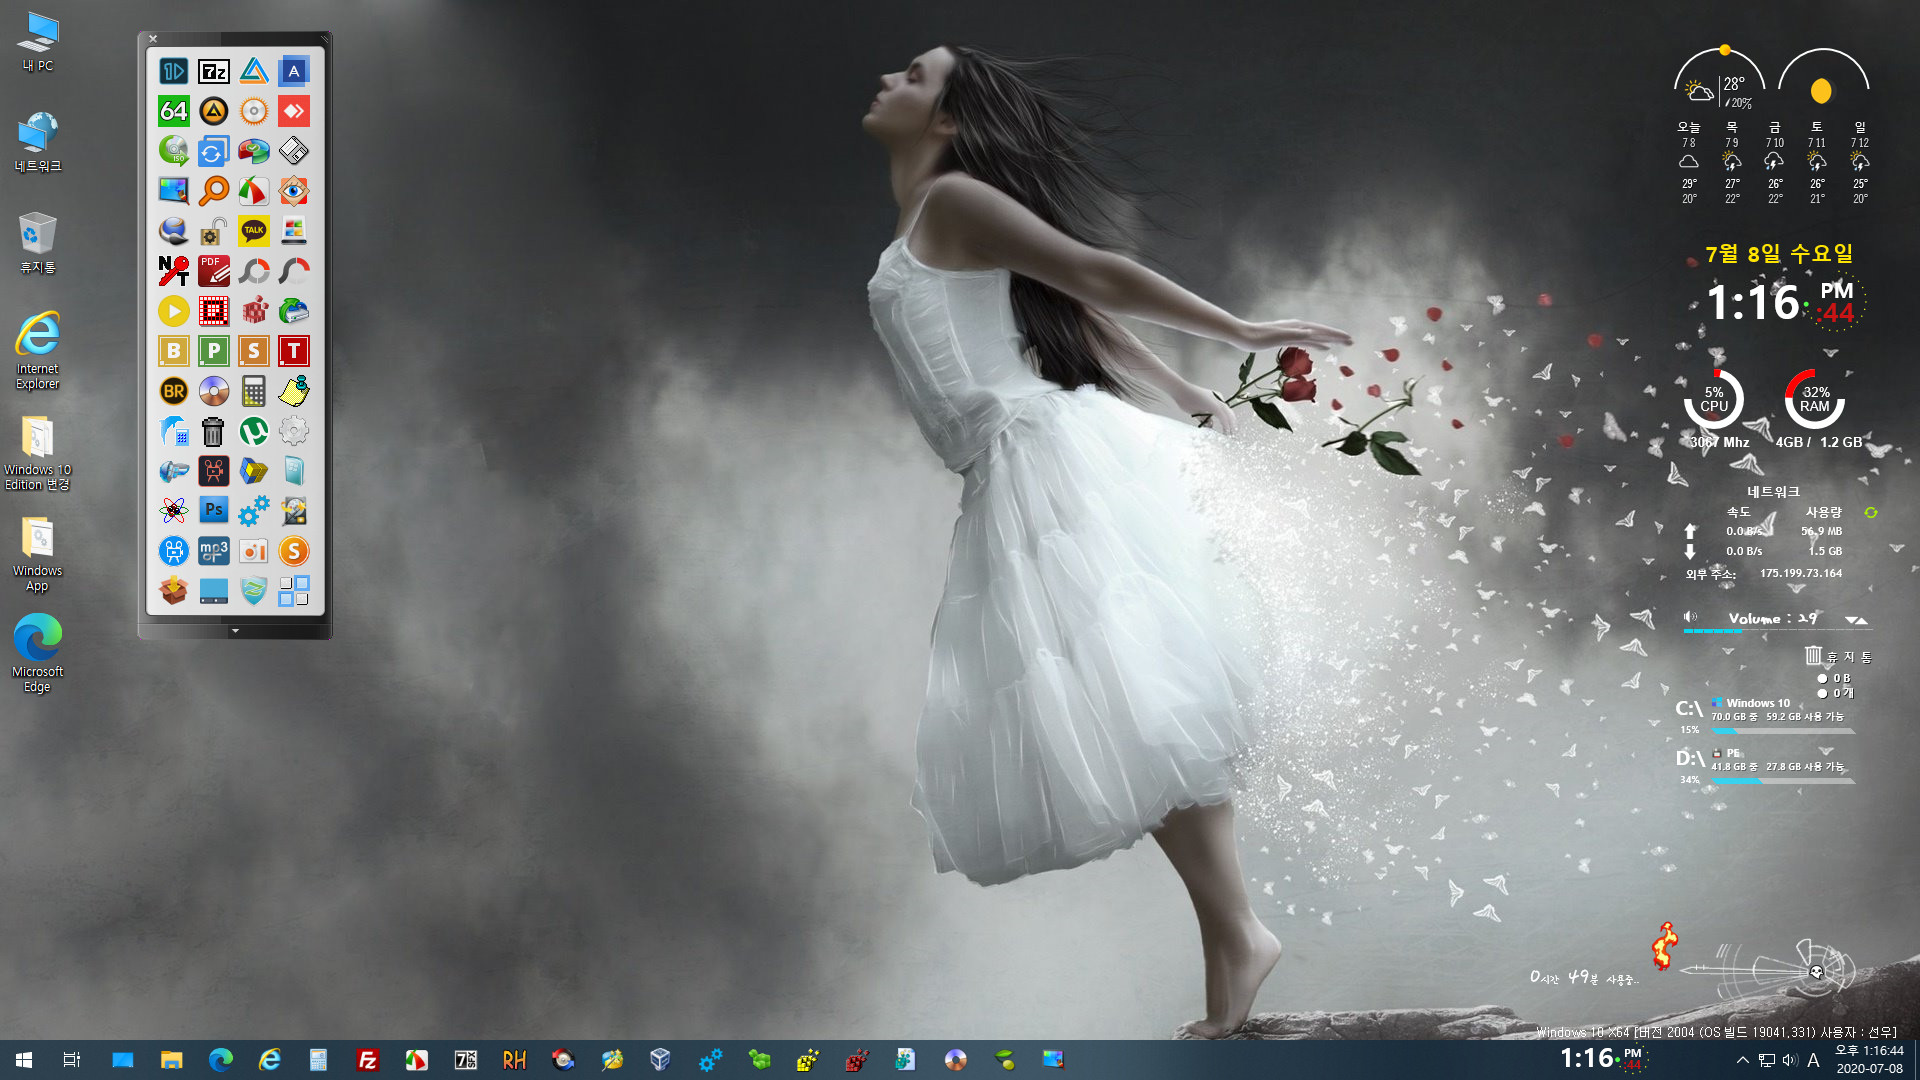The image size is (1920, 1080).
Task: Select the Microsoft Edge desktop shortcut
Action: pos(38,654)
